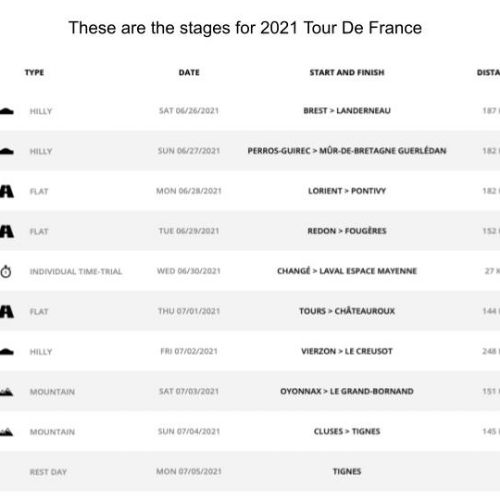Click the DATE column header
Image resolution: width=500 pixels, height=500 pixels.
(189, 72)
